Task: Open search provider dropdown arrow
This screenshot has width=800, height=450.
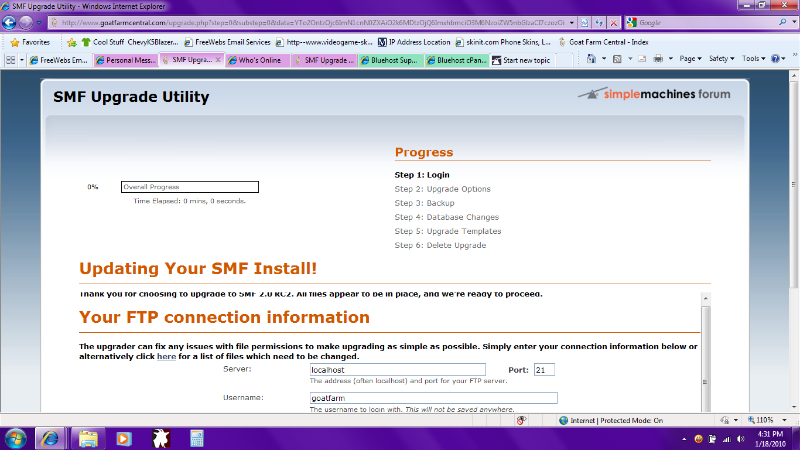Action: pyautogui.click(x=794, y=22)
